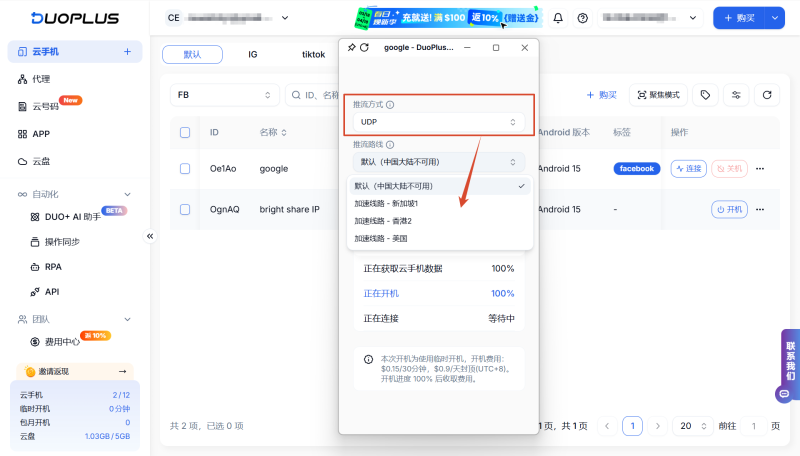The height and width of the screenshot is (456, 800).
Task: Open the tag icon button
Action: 705,95
